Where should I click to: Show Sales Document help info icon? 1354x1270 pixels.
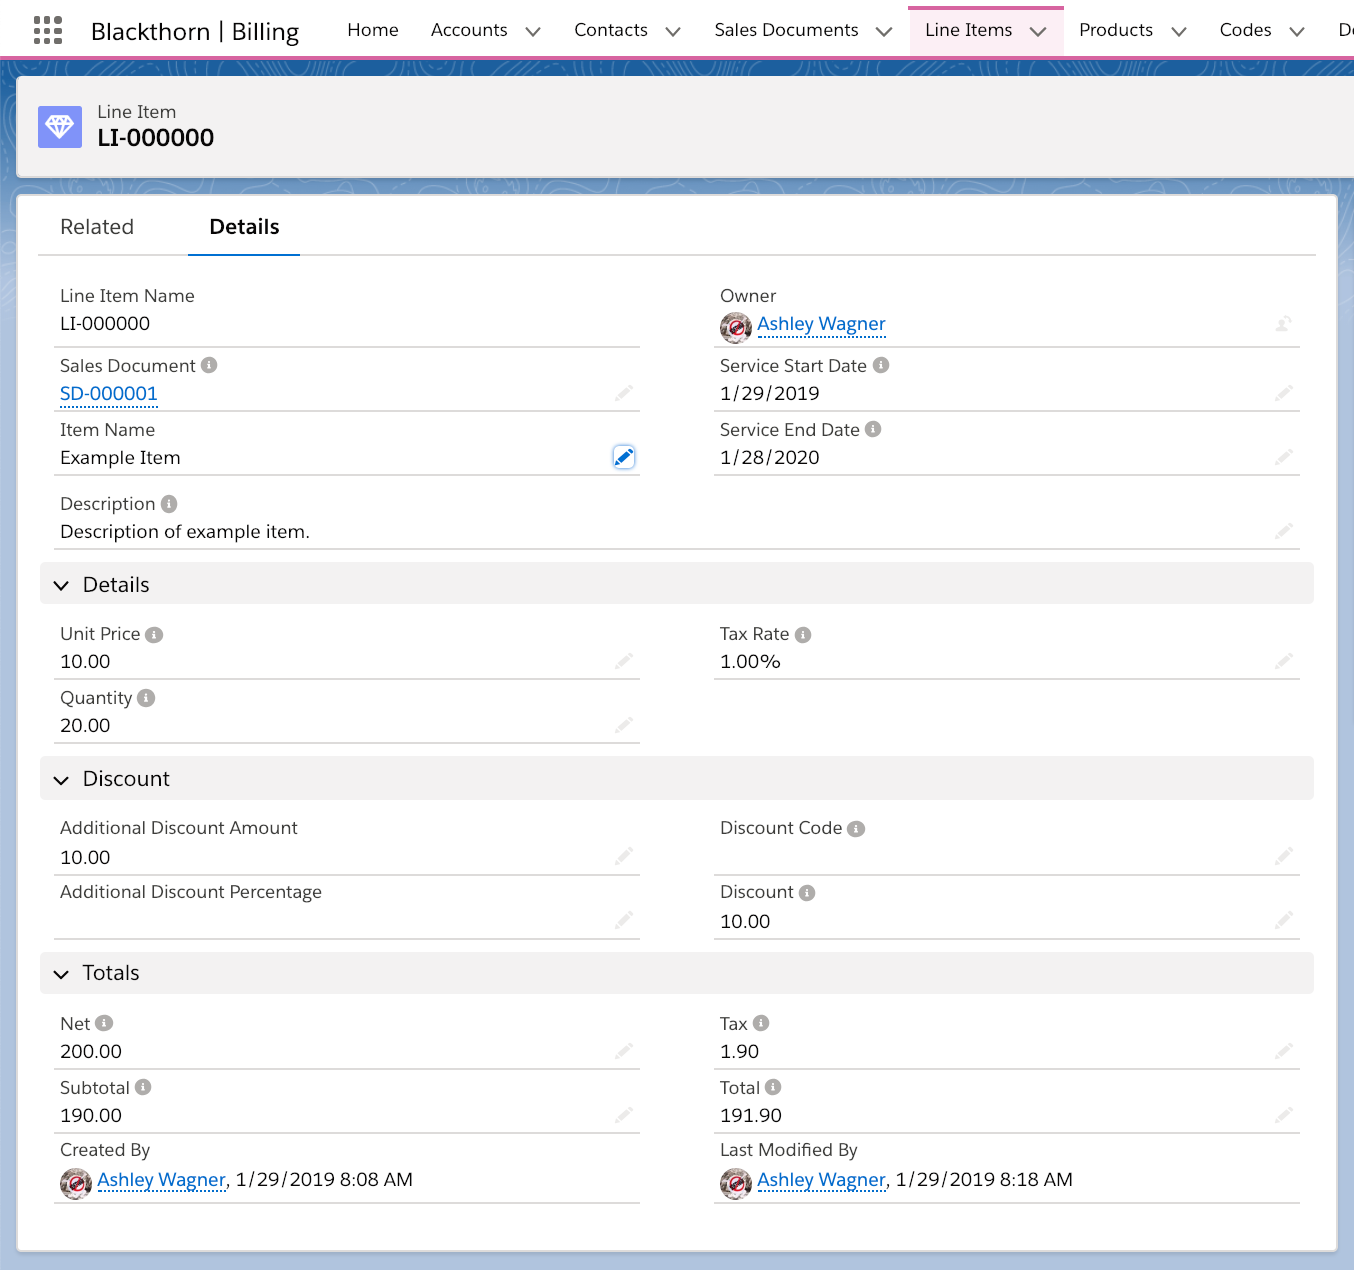[209, 365]
